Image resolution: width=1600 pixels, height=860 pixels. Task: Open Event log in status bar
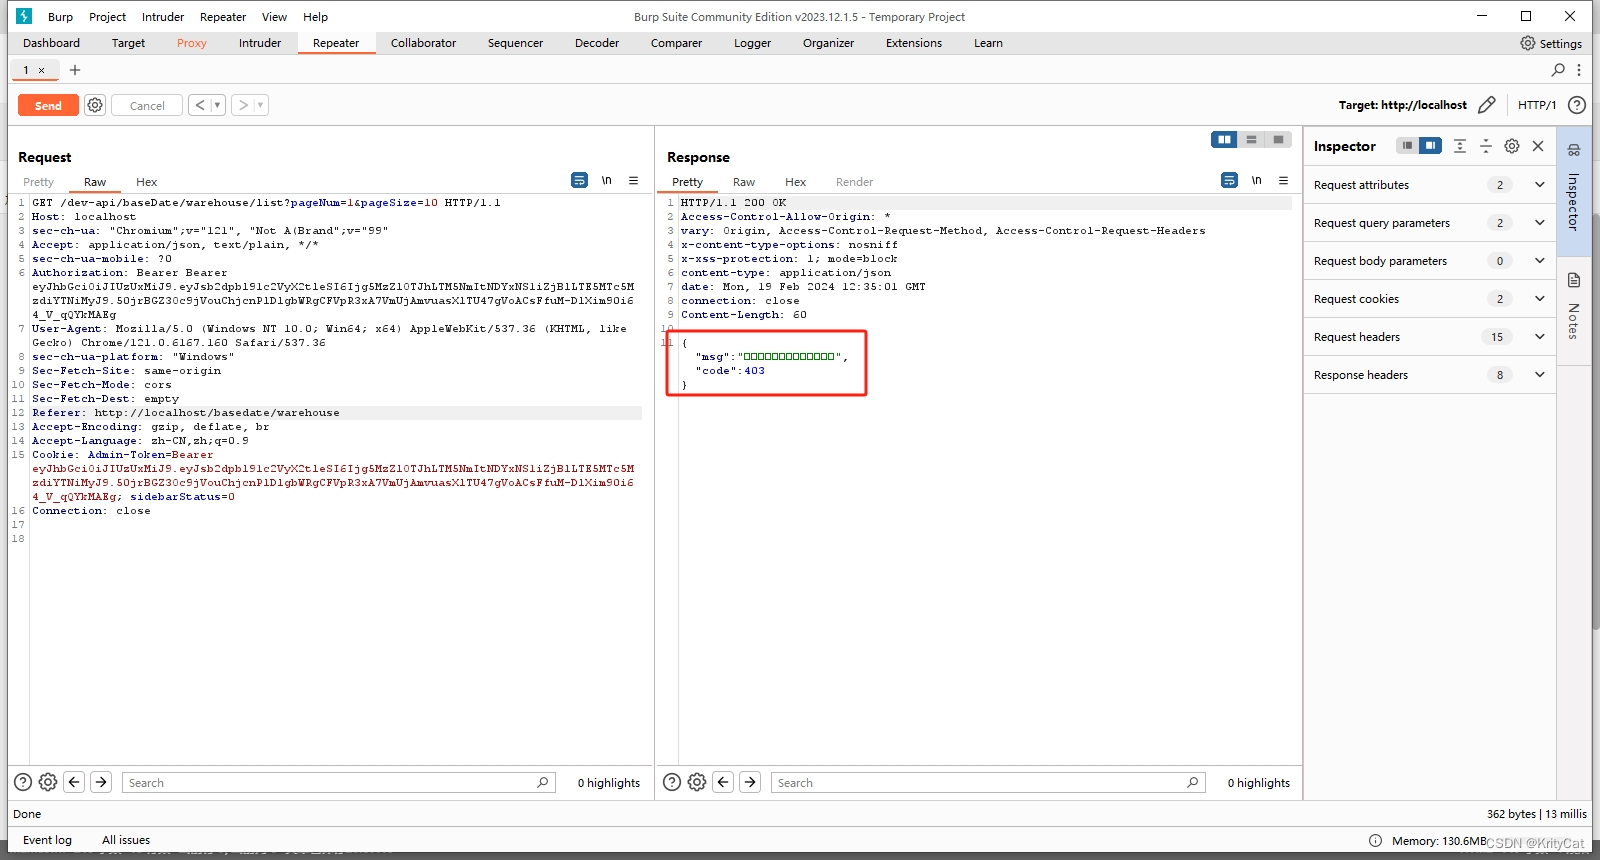click(47, 840)
